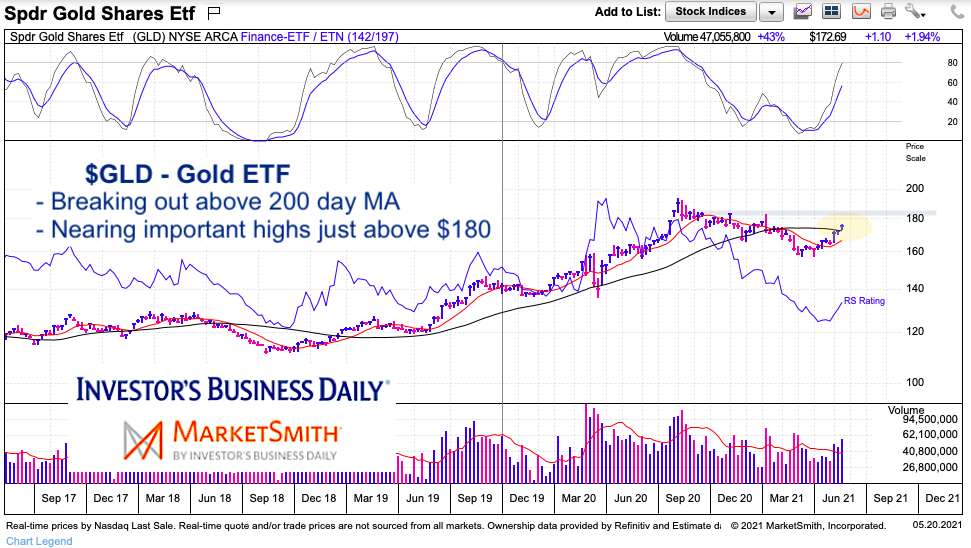Open the Add to List dropdown arrow
Image resolution: width=971 pixels, height=548 pixels.
point(772,12)
